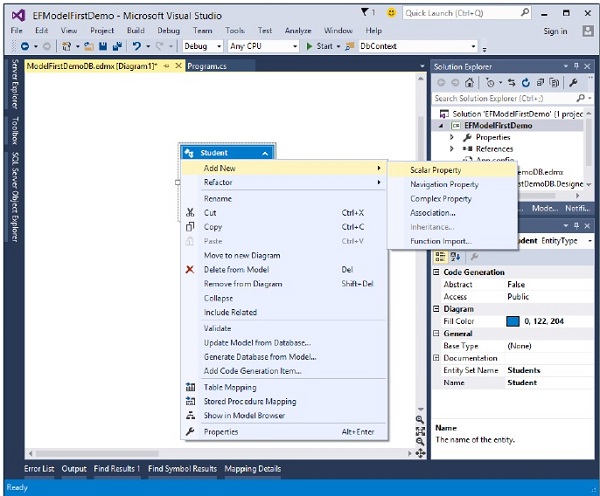Expand the Properties node in Solution Explorer

[x=452, y=137]
